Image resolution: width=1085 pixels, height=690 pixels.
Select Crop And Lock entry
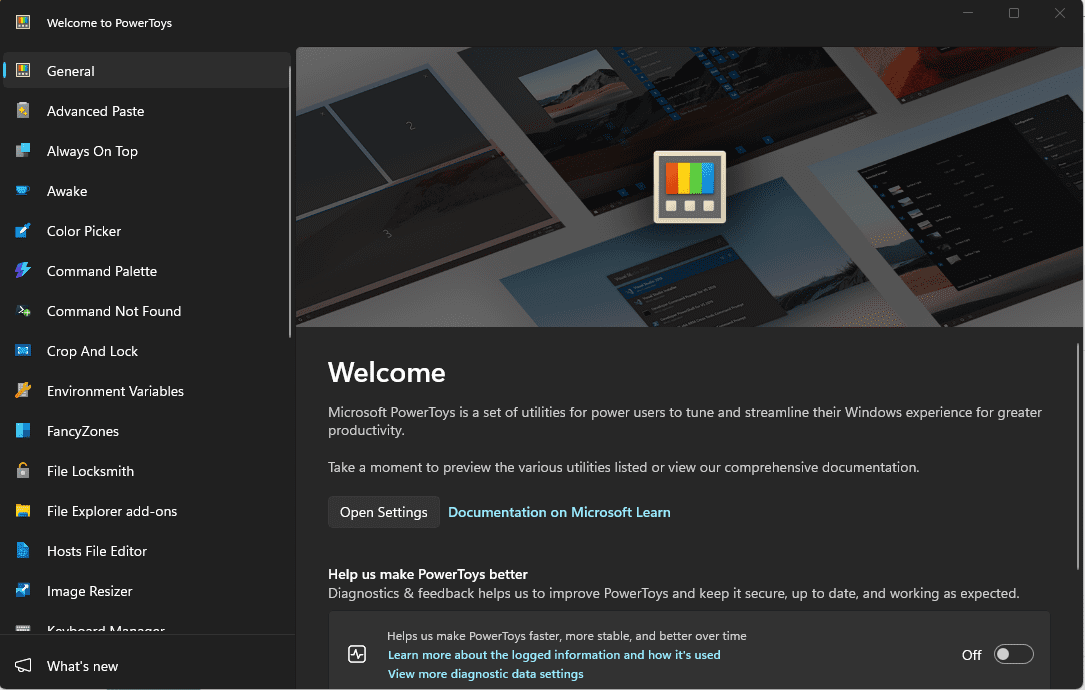(x=147, y=351)
